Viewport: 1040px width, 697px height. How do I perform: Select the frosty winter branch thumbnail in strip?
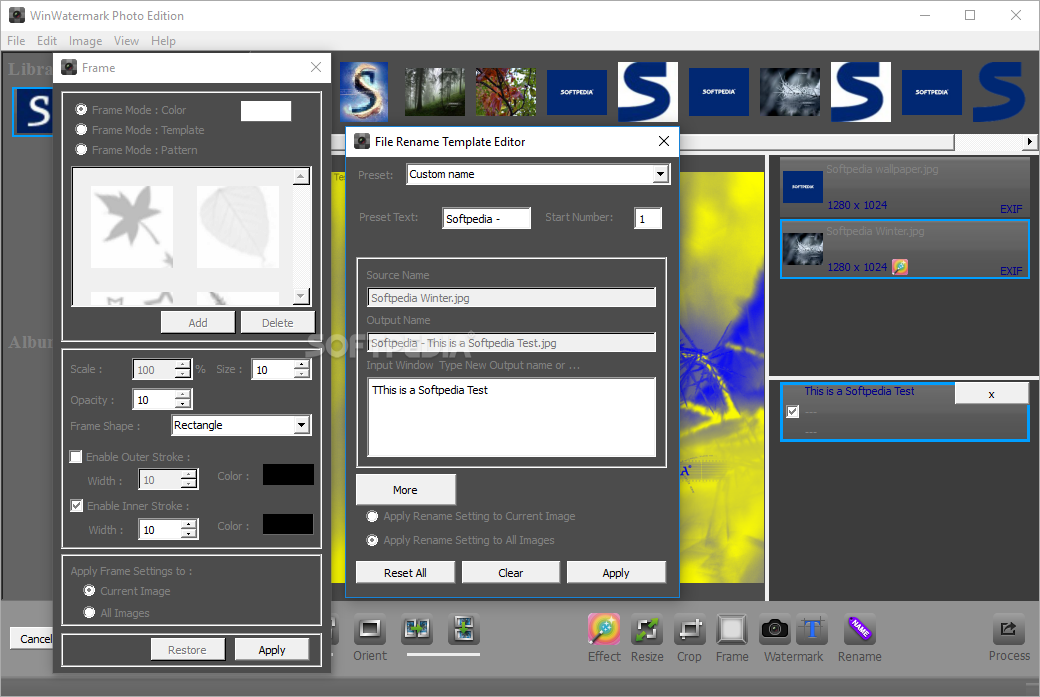(789, 92)
